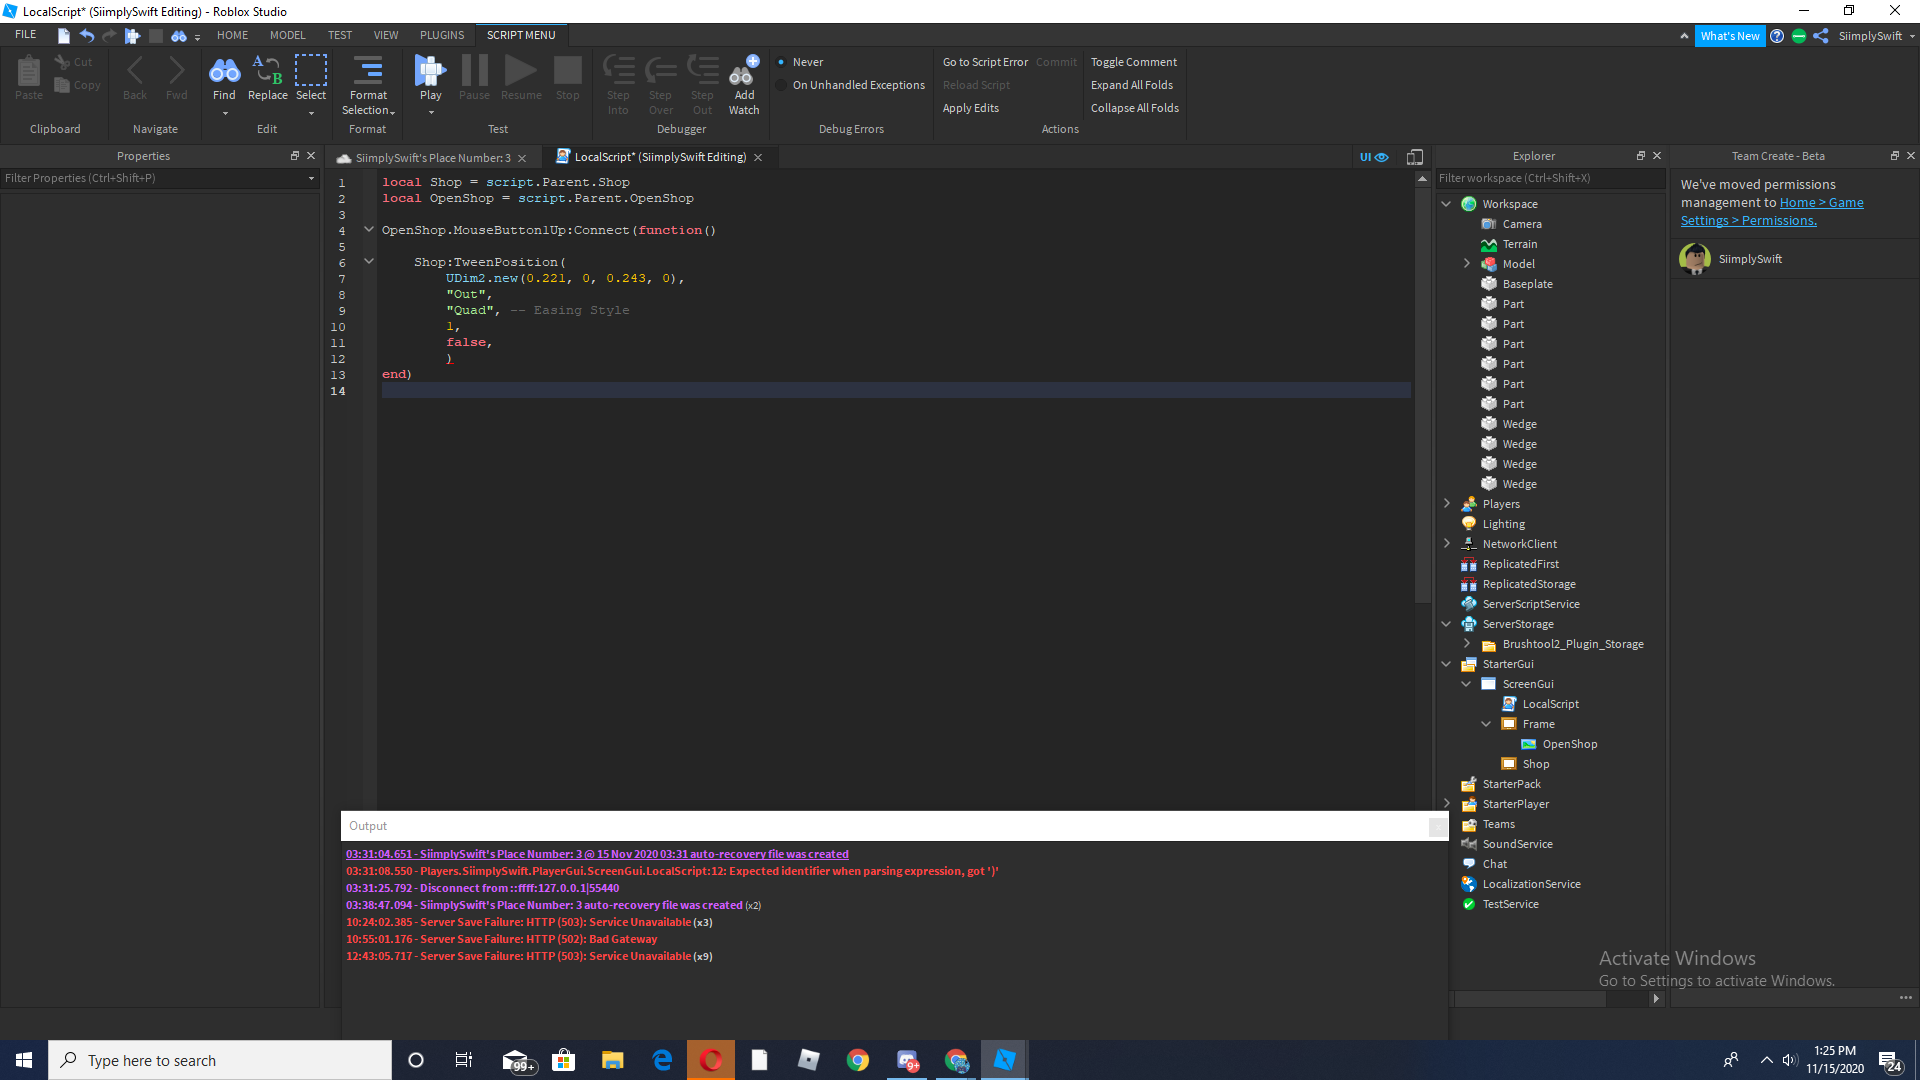Click the Format Selection icon
This screenshot has height=1080, width=1920.
point(368,72)
